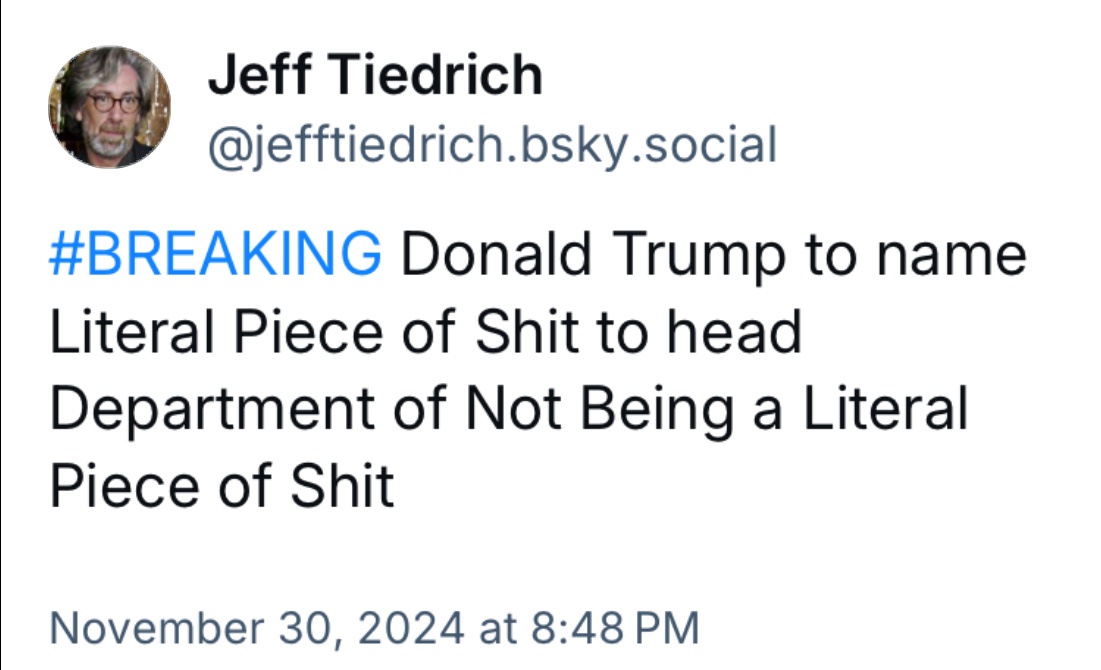Click the word November in timestamp
The width and height of the screenshot is (1101, 670).
click(x=157, y=628)
